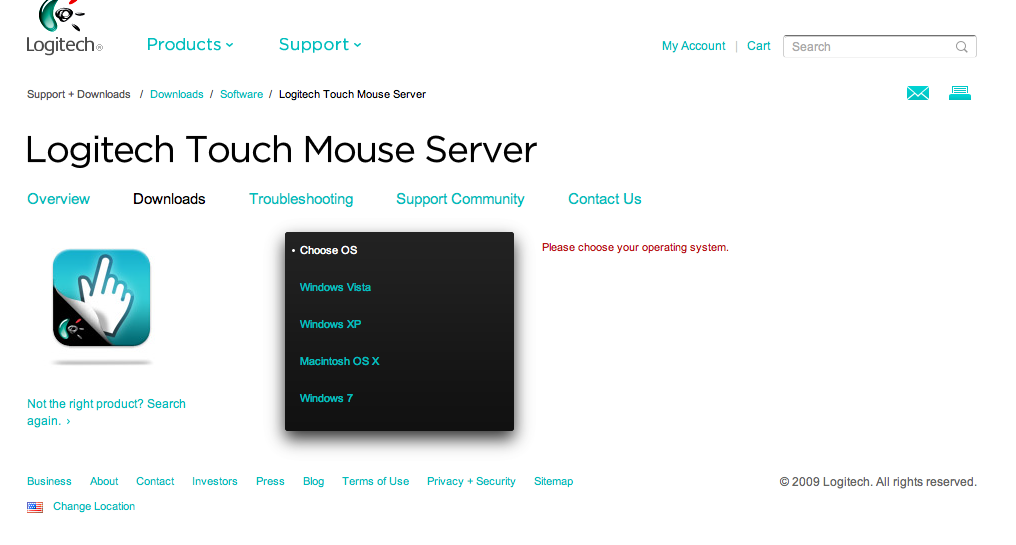Select Windows 7 operating system
Viewport: 1016px width, 545px height.
pos(326,398)
